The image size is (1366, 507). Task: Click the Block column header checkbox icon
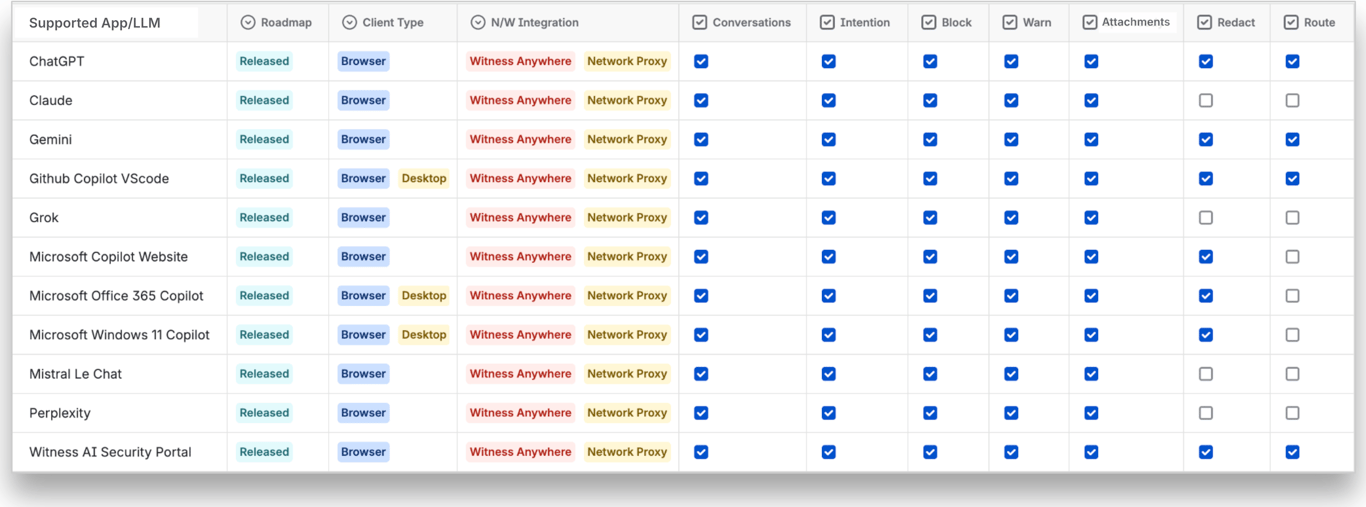coord(929,22)
